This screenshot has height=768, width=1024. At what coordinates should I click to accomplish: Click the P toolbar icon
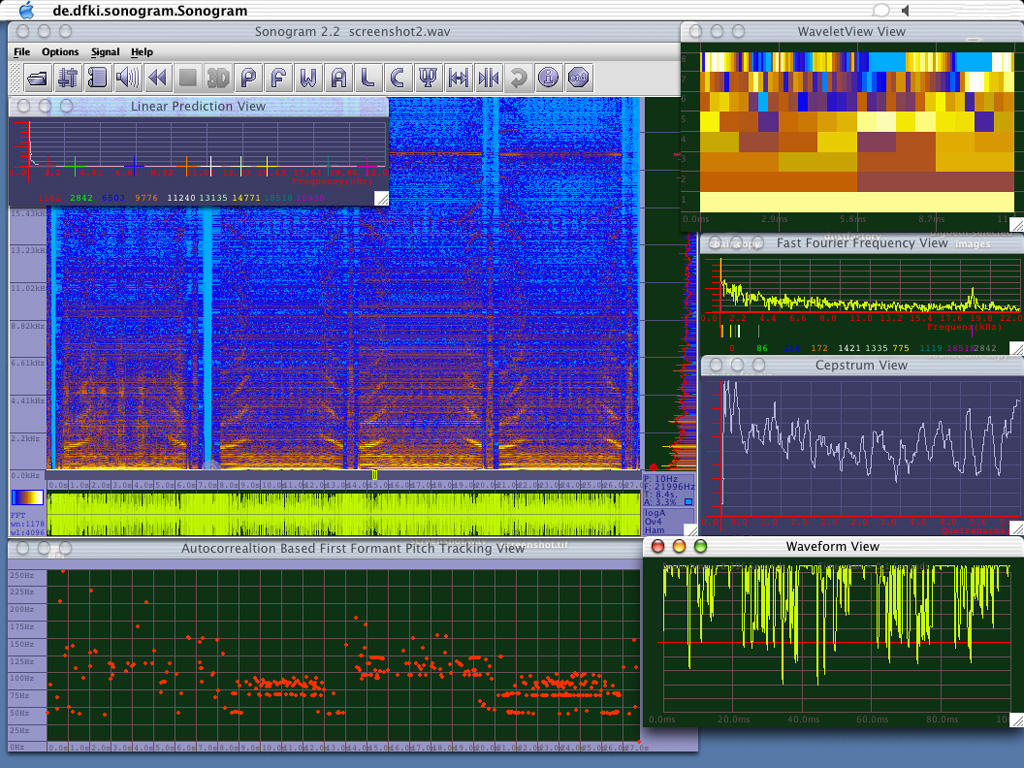pyautogui.click(x=248, y=78)
